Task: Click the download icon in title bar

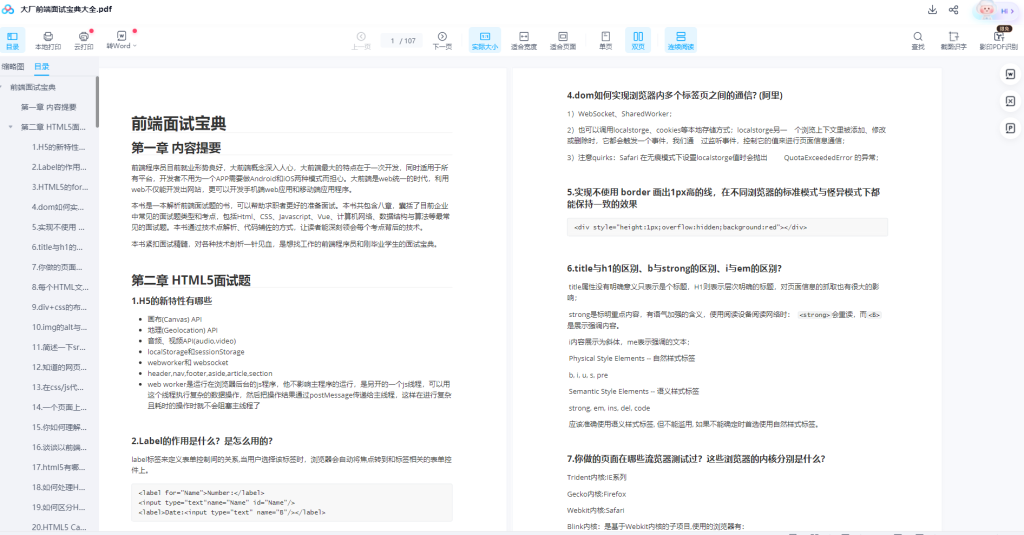Action: 933,10
